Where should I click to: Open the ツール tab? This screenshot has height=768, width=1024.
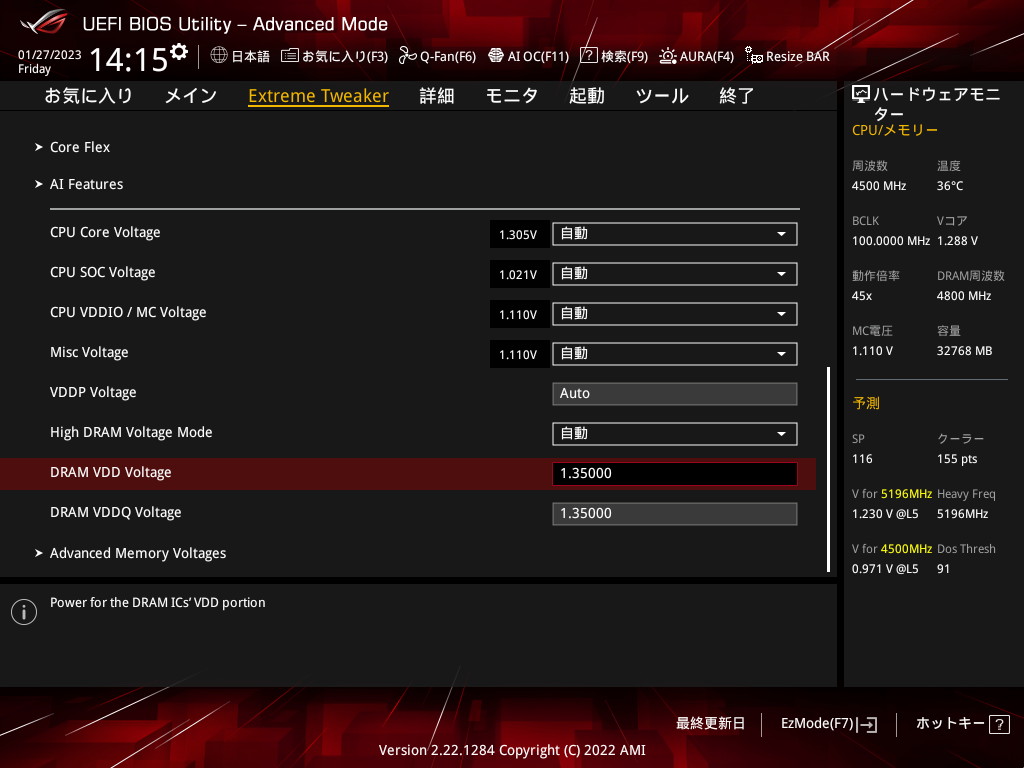[x=662, y=96]
